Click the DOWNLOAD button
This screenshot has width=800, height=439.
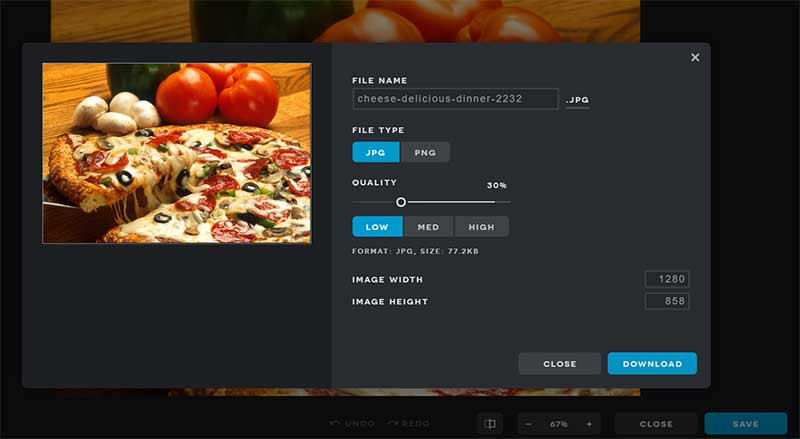coord(652,363)
